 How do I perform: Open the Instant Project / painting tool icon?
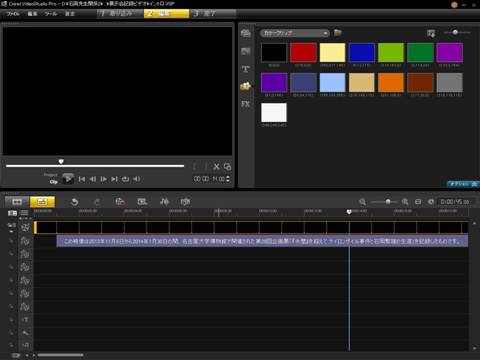tap(142, 201)
